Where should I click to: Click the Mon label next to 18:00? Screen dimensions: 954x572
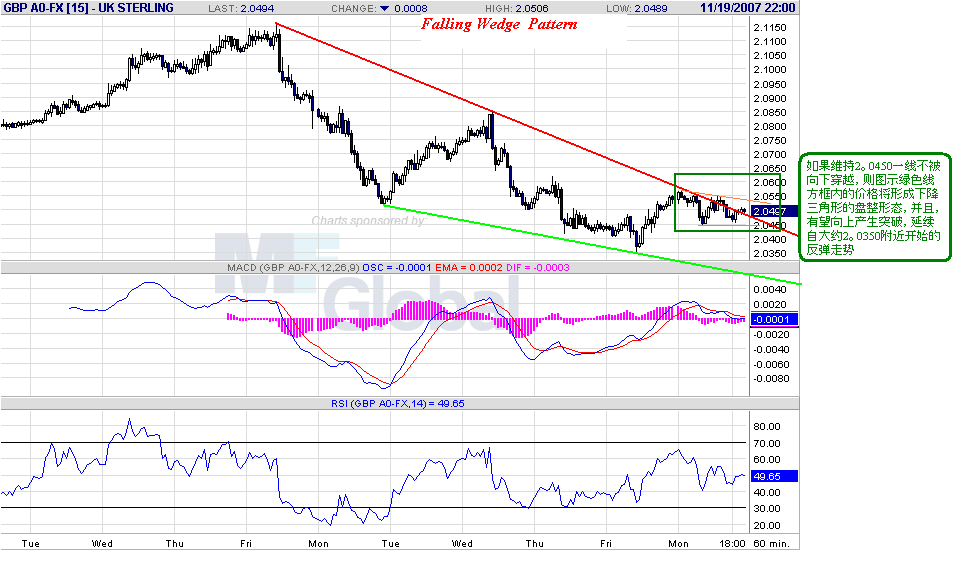(678, 544)
